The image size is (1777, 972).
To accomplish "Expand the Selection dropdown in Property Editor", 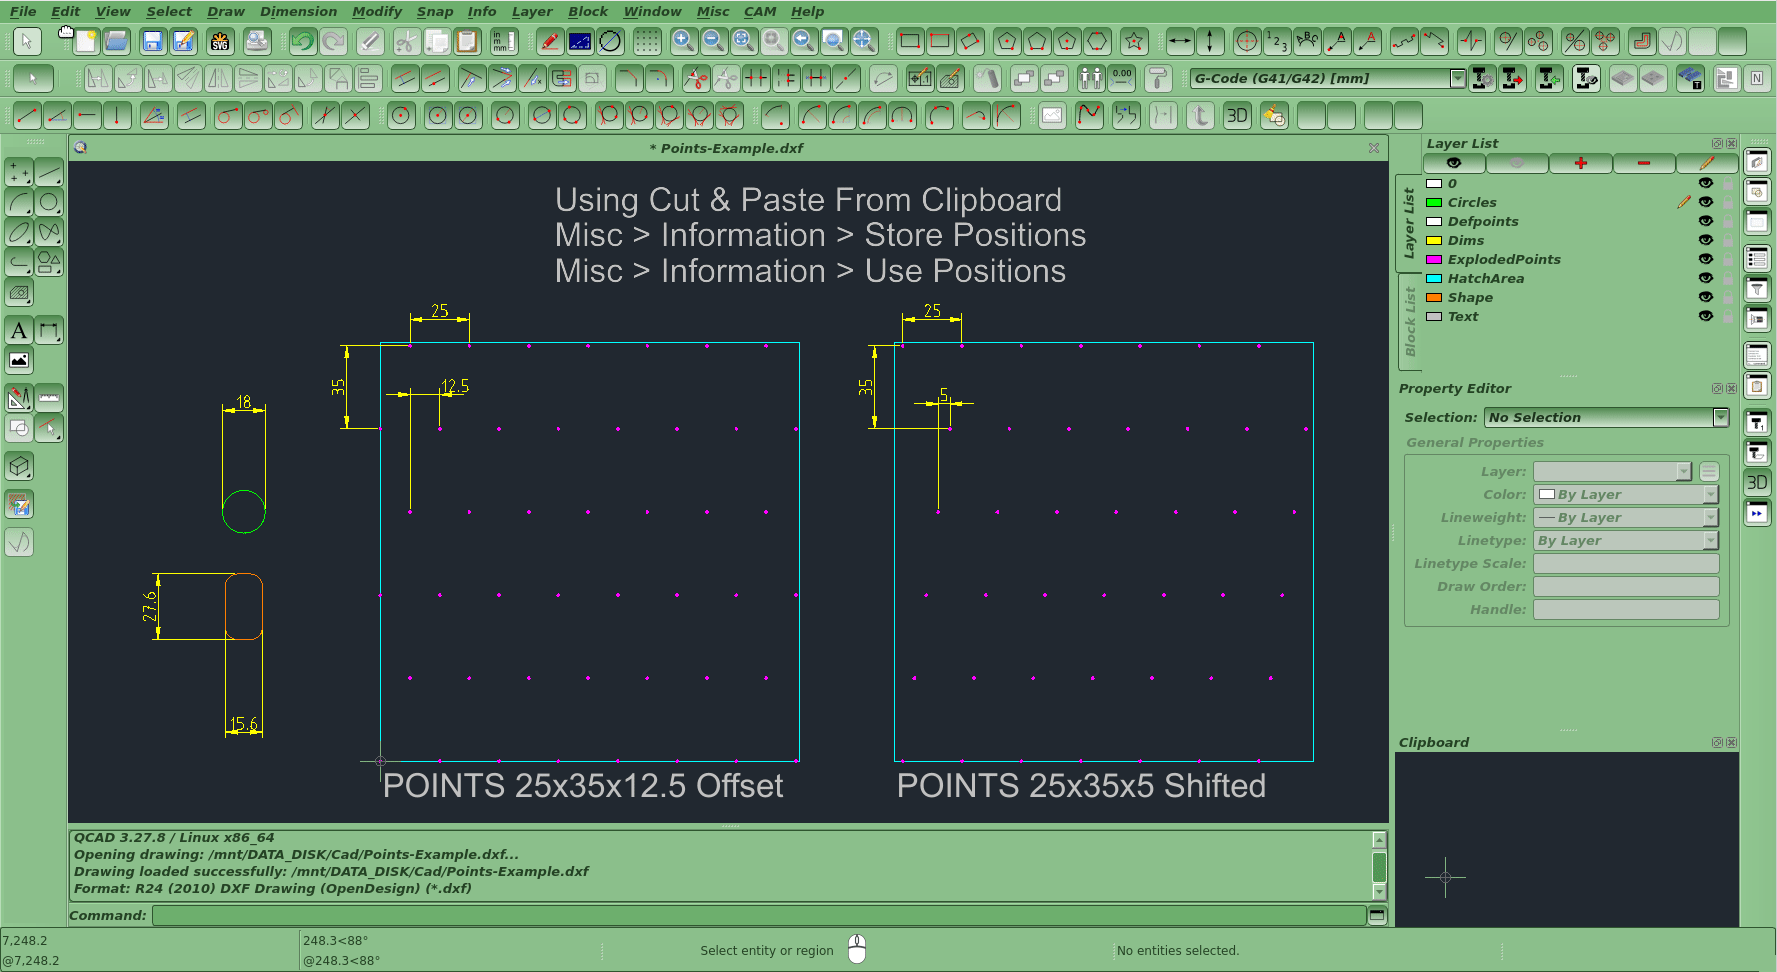I will pyautogui.click(x=1720, y=417).
